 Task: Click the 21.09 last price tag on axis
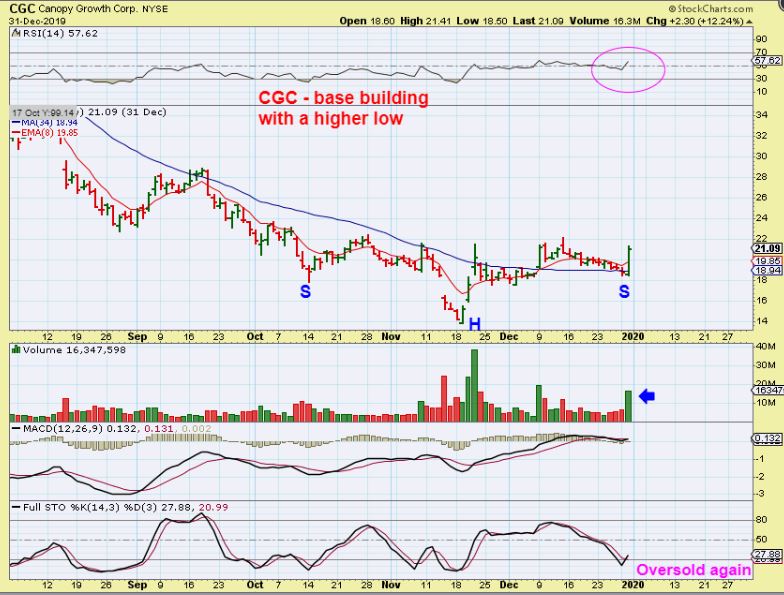(x=768, y=248)
